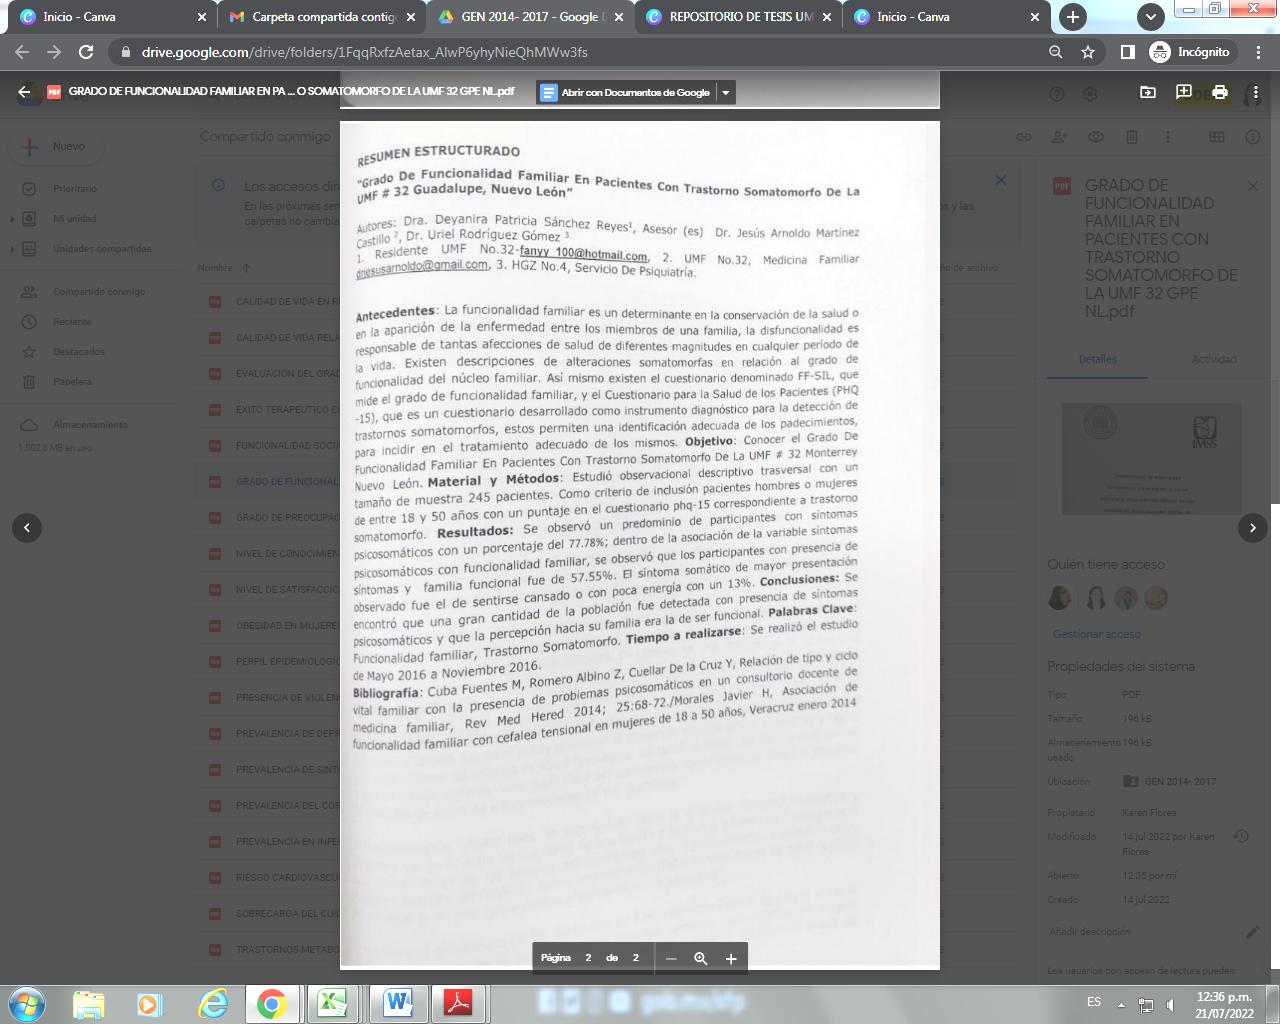1280x1024 pixels.
Task: Go to next file arrow
Action: tap(1252, 527)
